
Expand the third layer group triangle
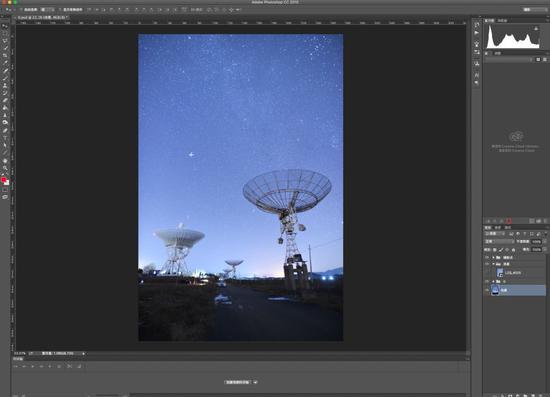pos(494,281)
